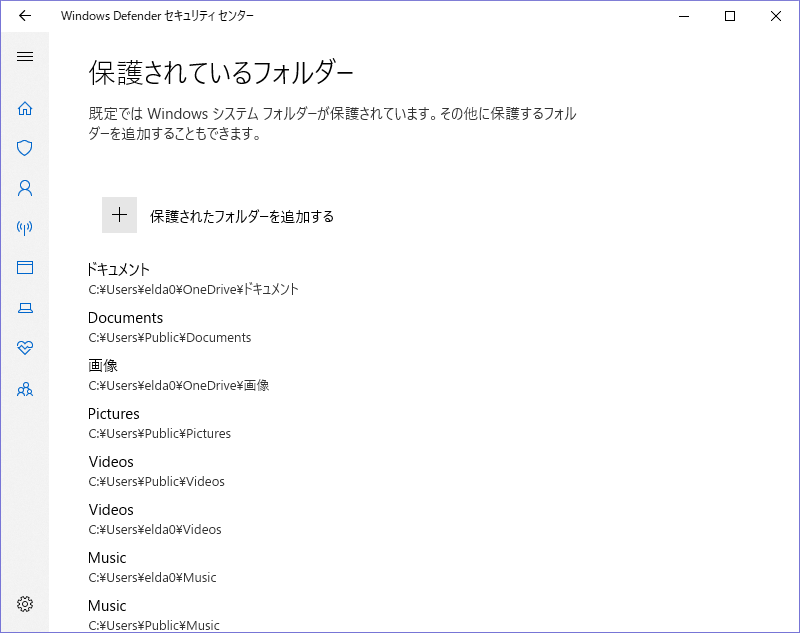Open Settings gear icon in the sidebar
Viewport: 800px width, 633px height.
coord(25,604)
